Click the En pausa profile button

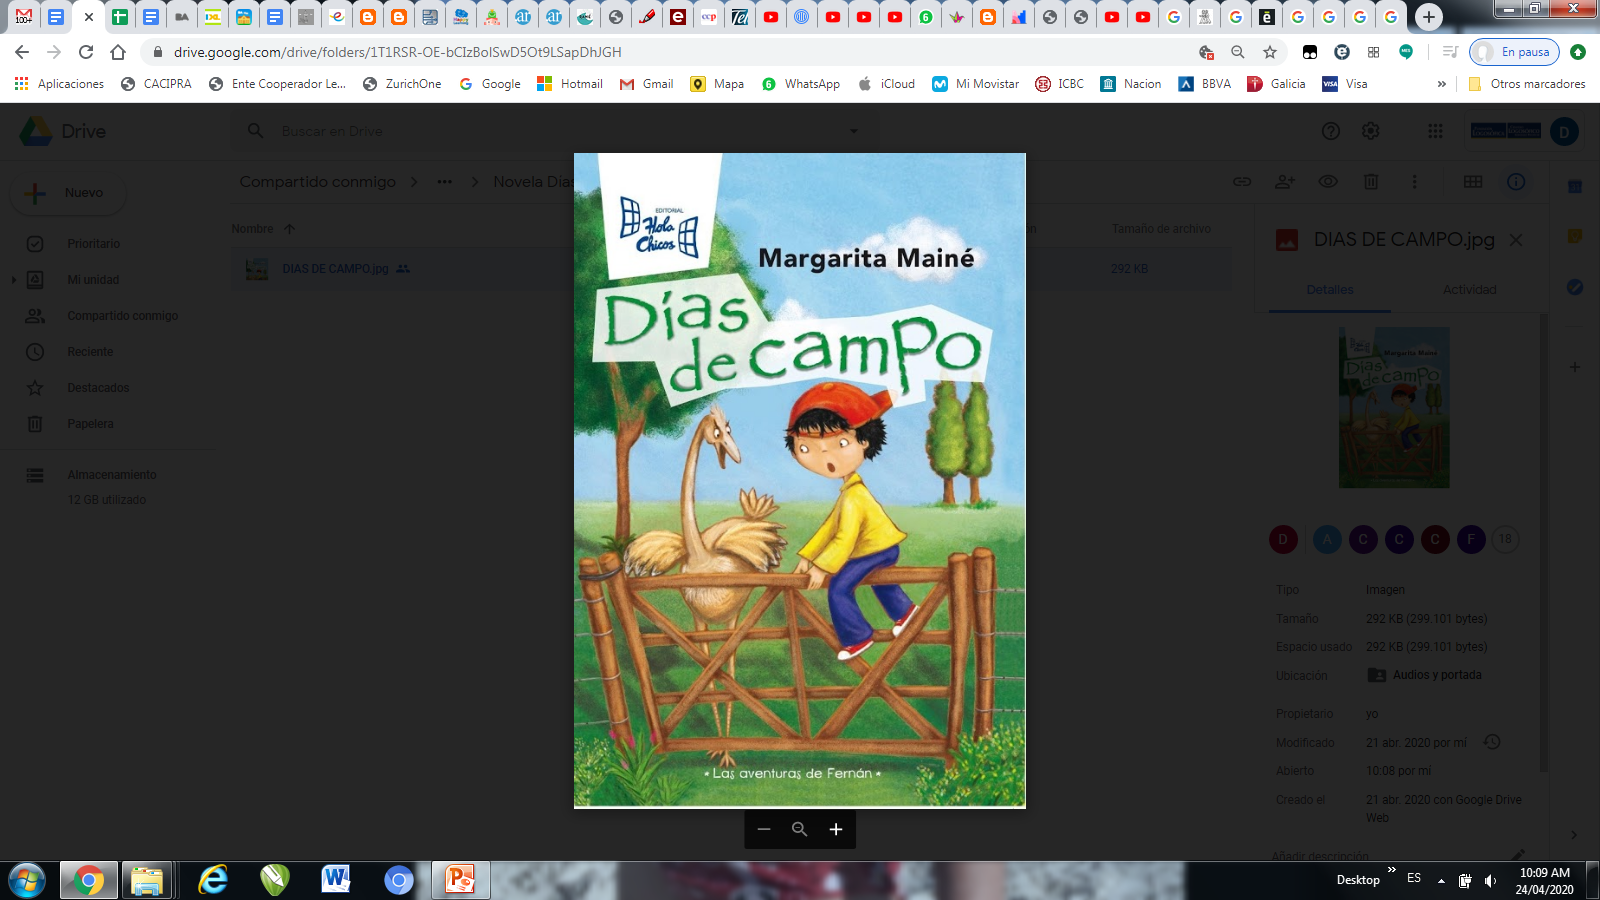(1514, 52)
